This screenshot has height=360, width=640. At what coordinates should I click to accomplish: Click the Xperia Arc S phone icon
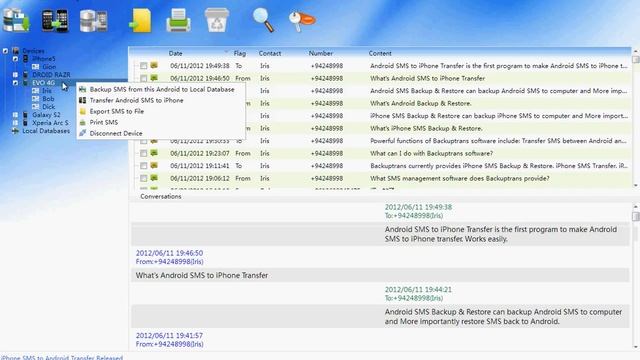tap(26, 123)
